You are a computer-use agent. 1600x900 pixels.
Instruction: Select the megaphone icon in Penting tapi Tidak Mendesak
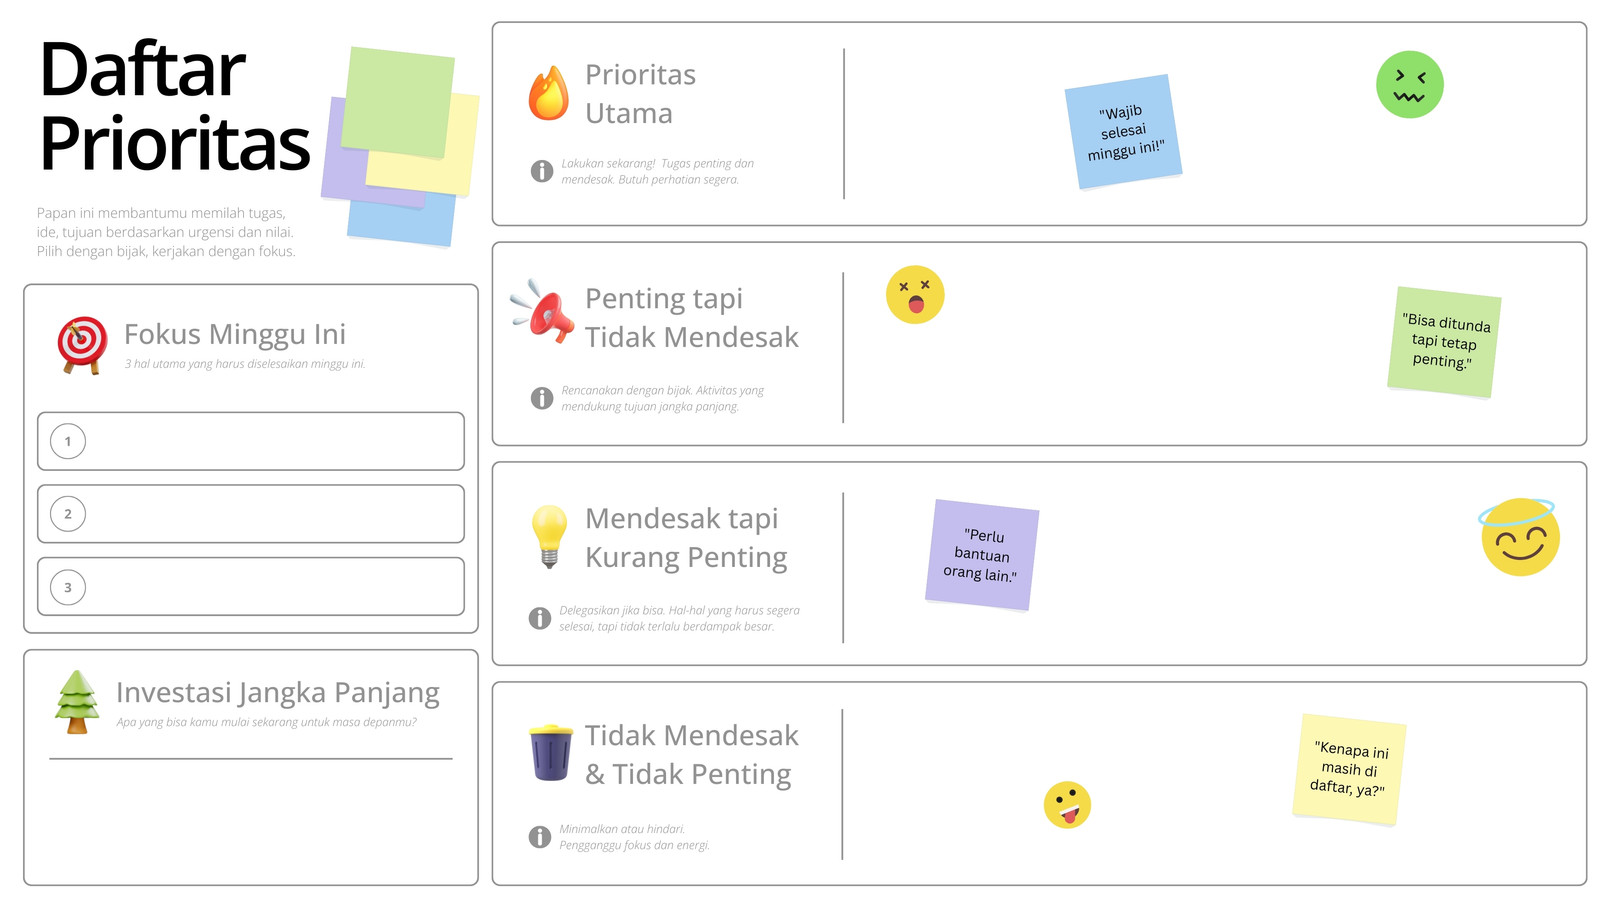pos(542,311)
